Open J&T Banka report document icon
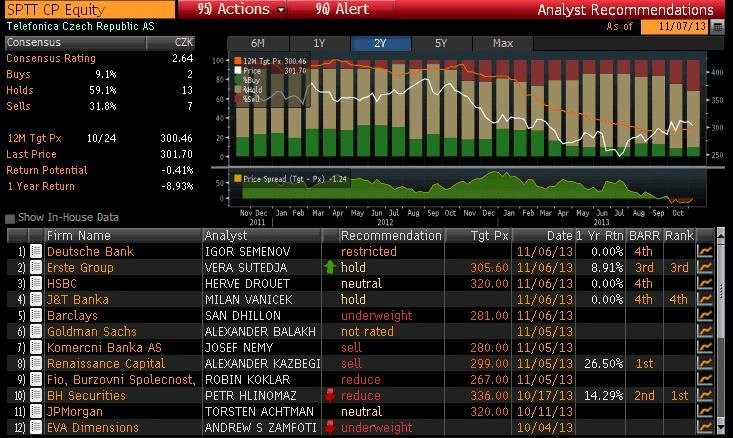733x438 pixels. pyautogui.click(x=36, y=299)
